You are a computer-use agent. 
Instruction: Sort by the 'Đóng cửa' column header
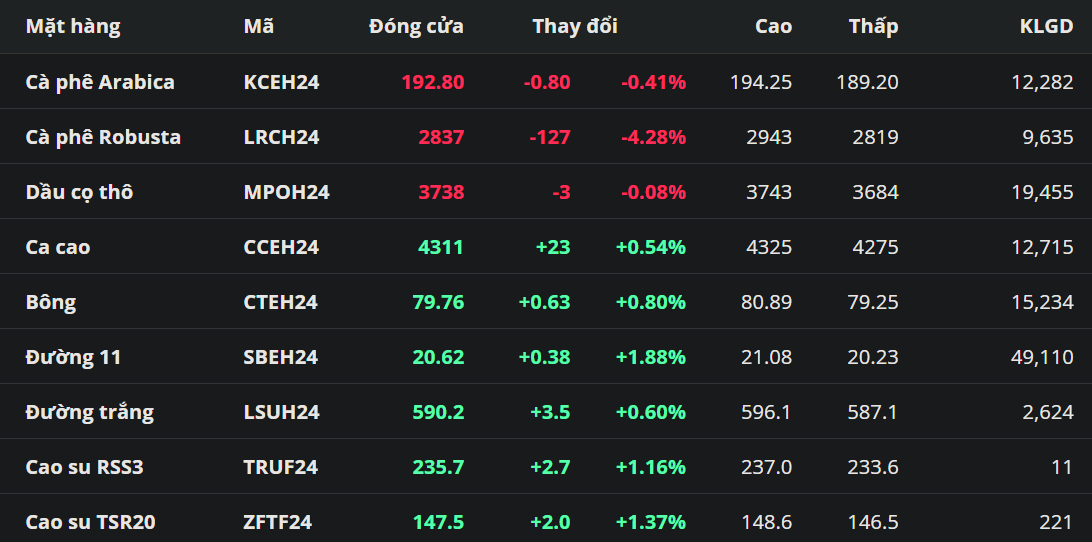416,27
